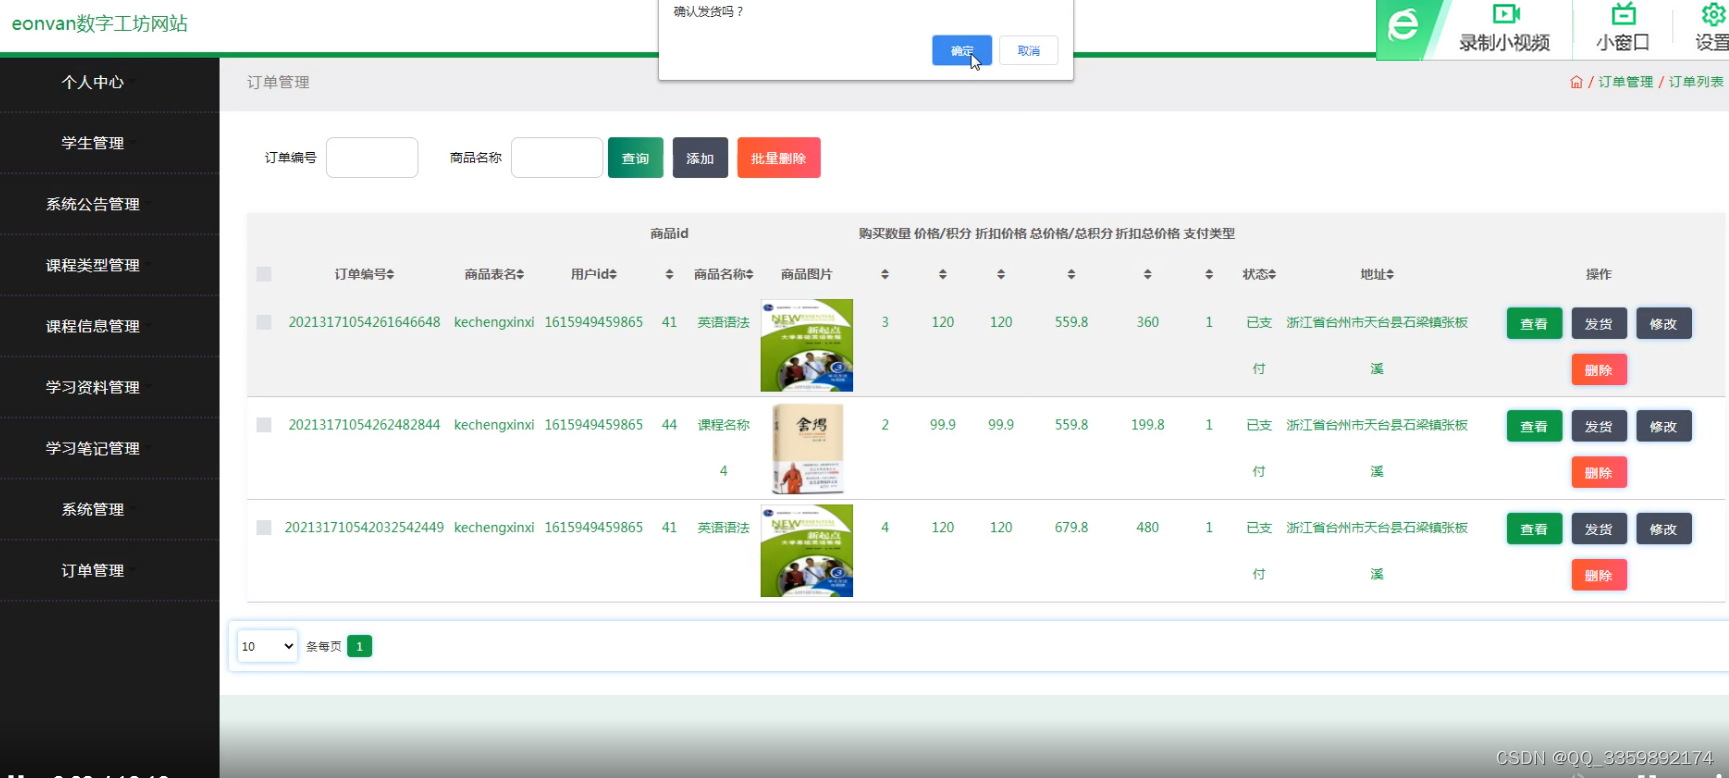Sort by 订单编号 column arrows
Viewport: 1729px width, 778px height.
coord(391,274)
